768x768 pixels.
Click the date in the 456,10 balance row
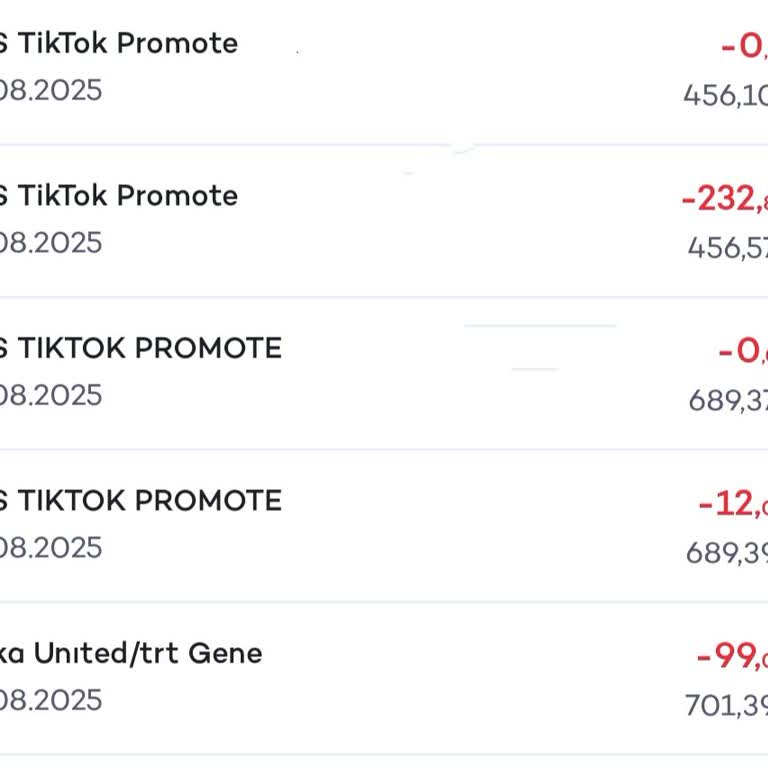(x=50, y=91)
